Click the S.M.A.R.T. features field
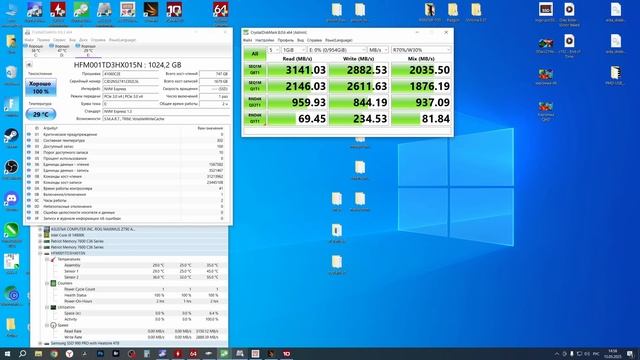The image size is (640, 360). (x=167, y=119)
